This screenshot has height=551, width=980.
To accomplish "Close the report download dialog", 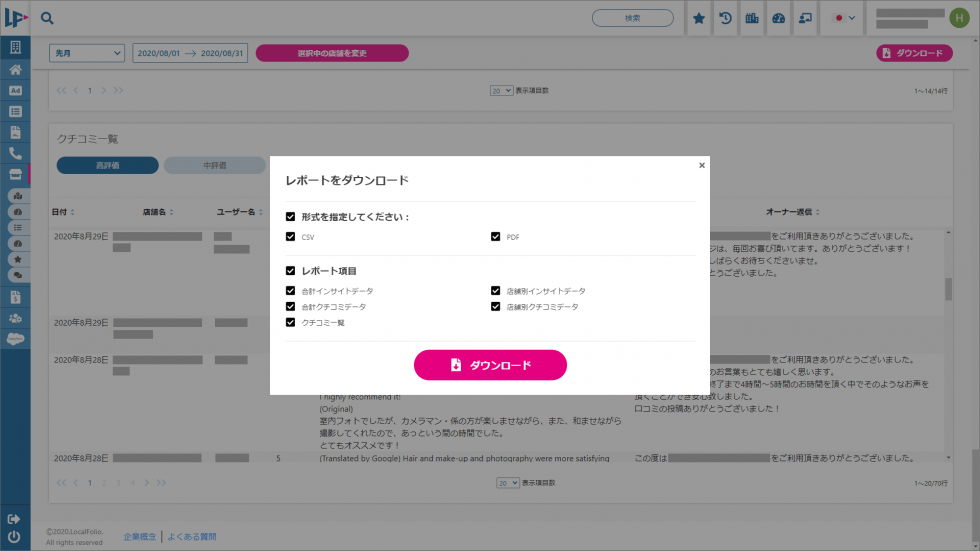I will pos(702,165).
